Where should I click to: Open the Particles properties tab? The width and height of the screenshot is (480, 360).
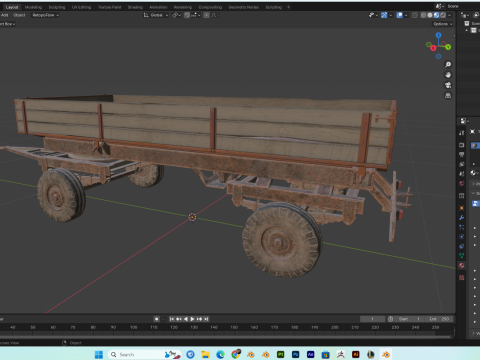point(462,227)
